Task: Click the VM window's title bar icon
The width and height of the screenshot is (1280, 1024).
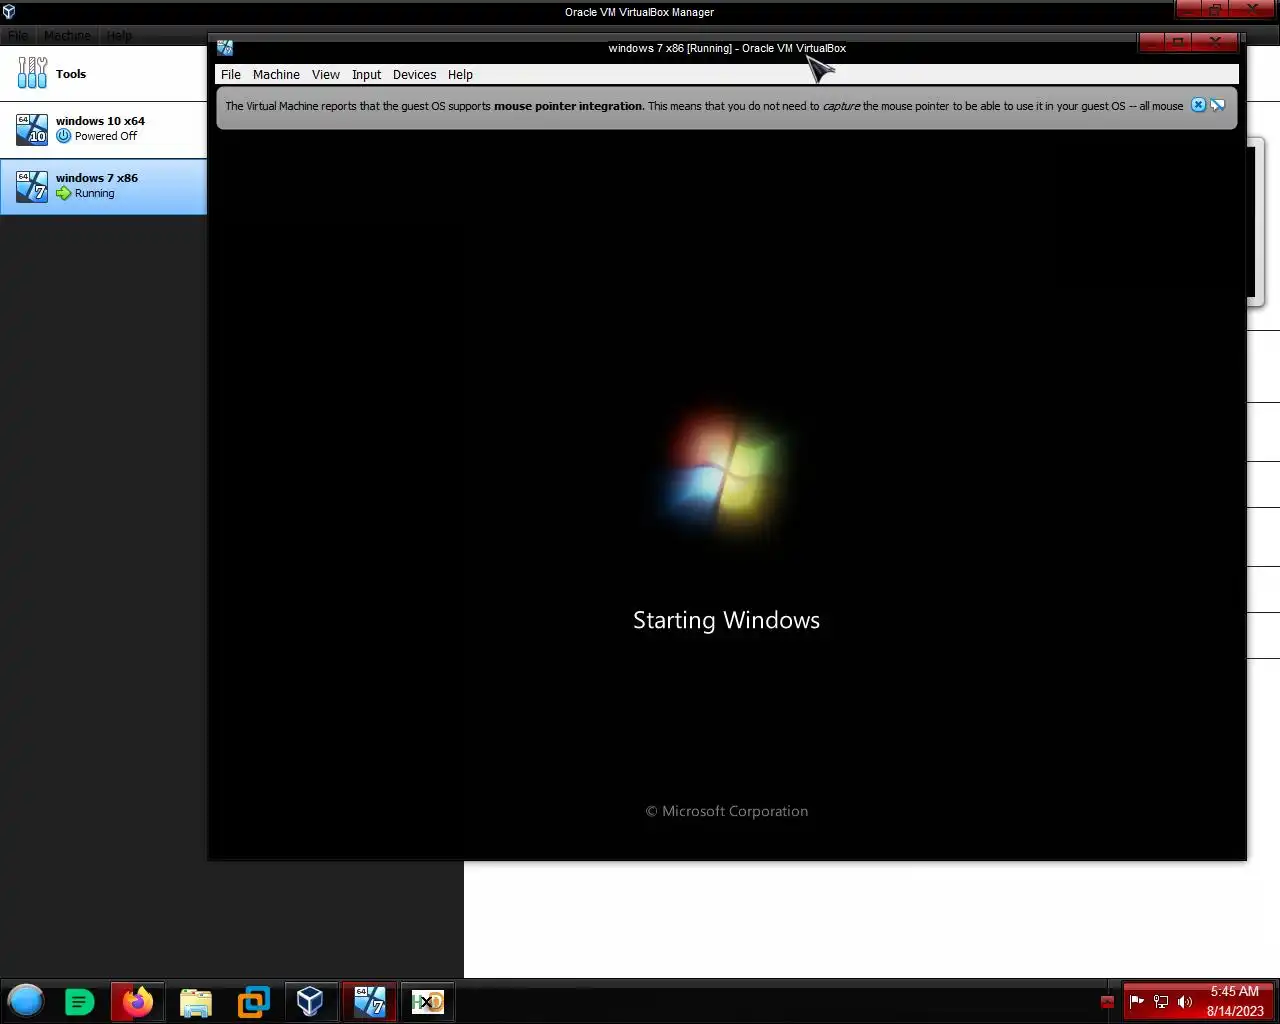Action: [225, 48]
